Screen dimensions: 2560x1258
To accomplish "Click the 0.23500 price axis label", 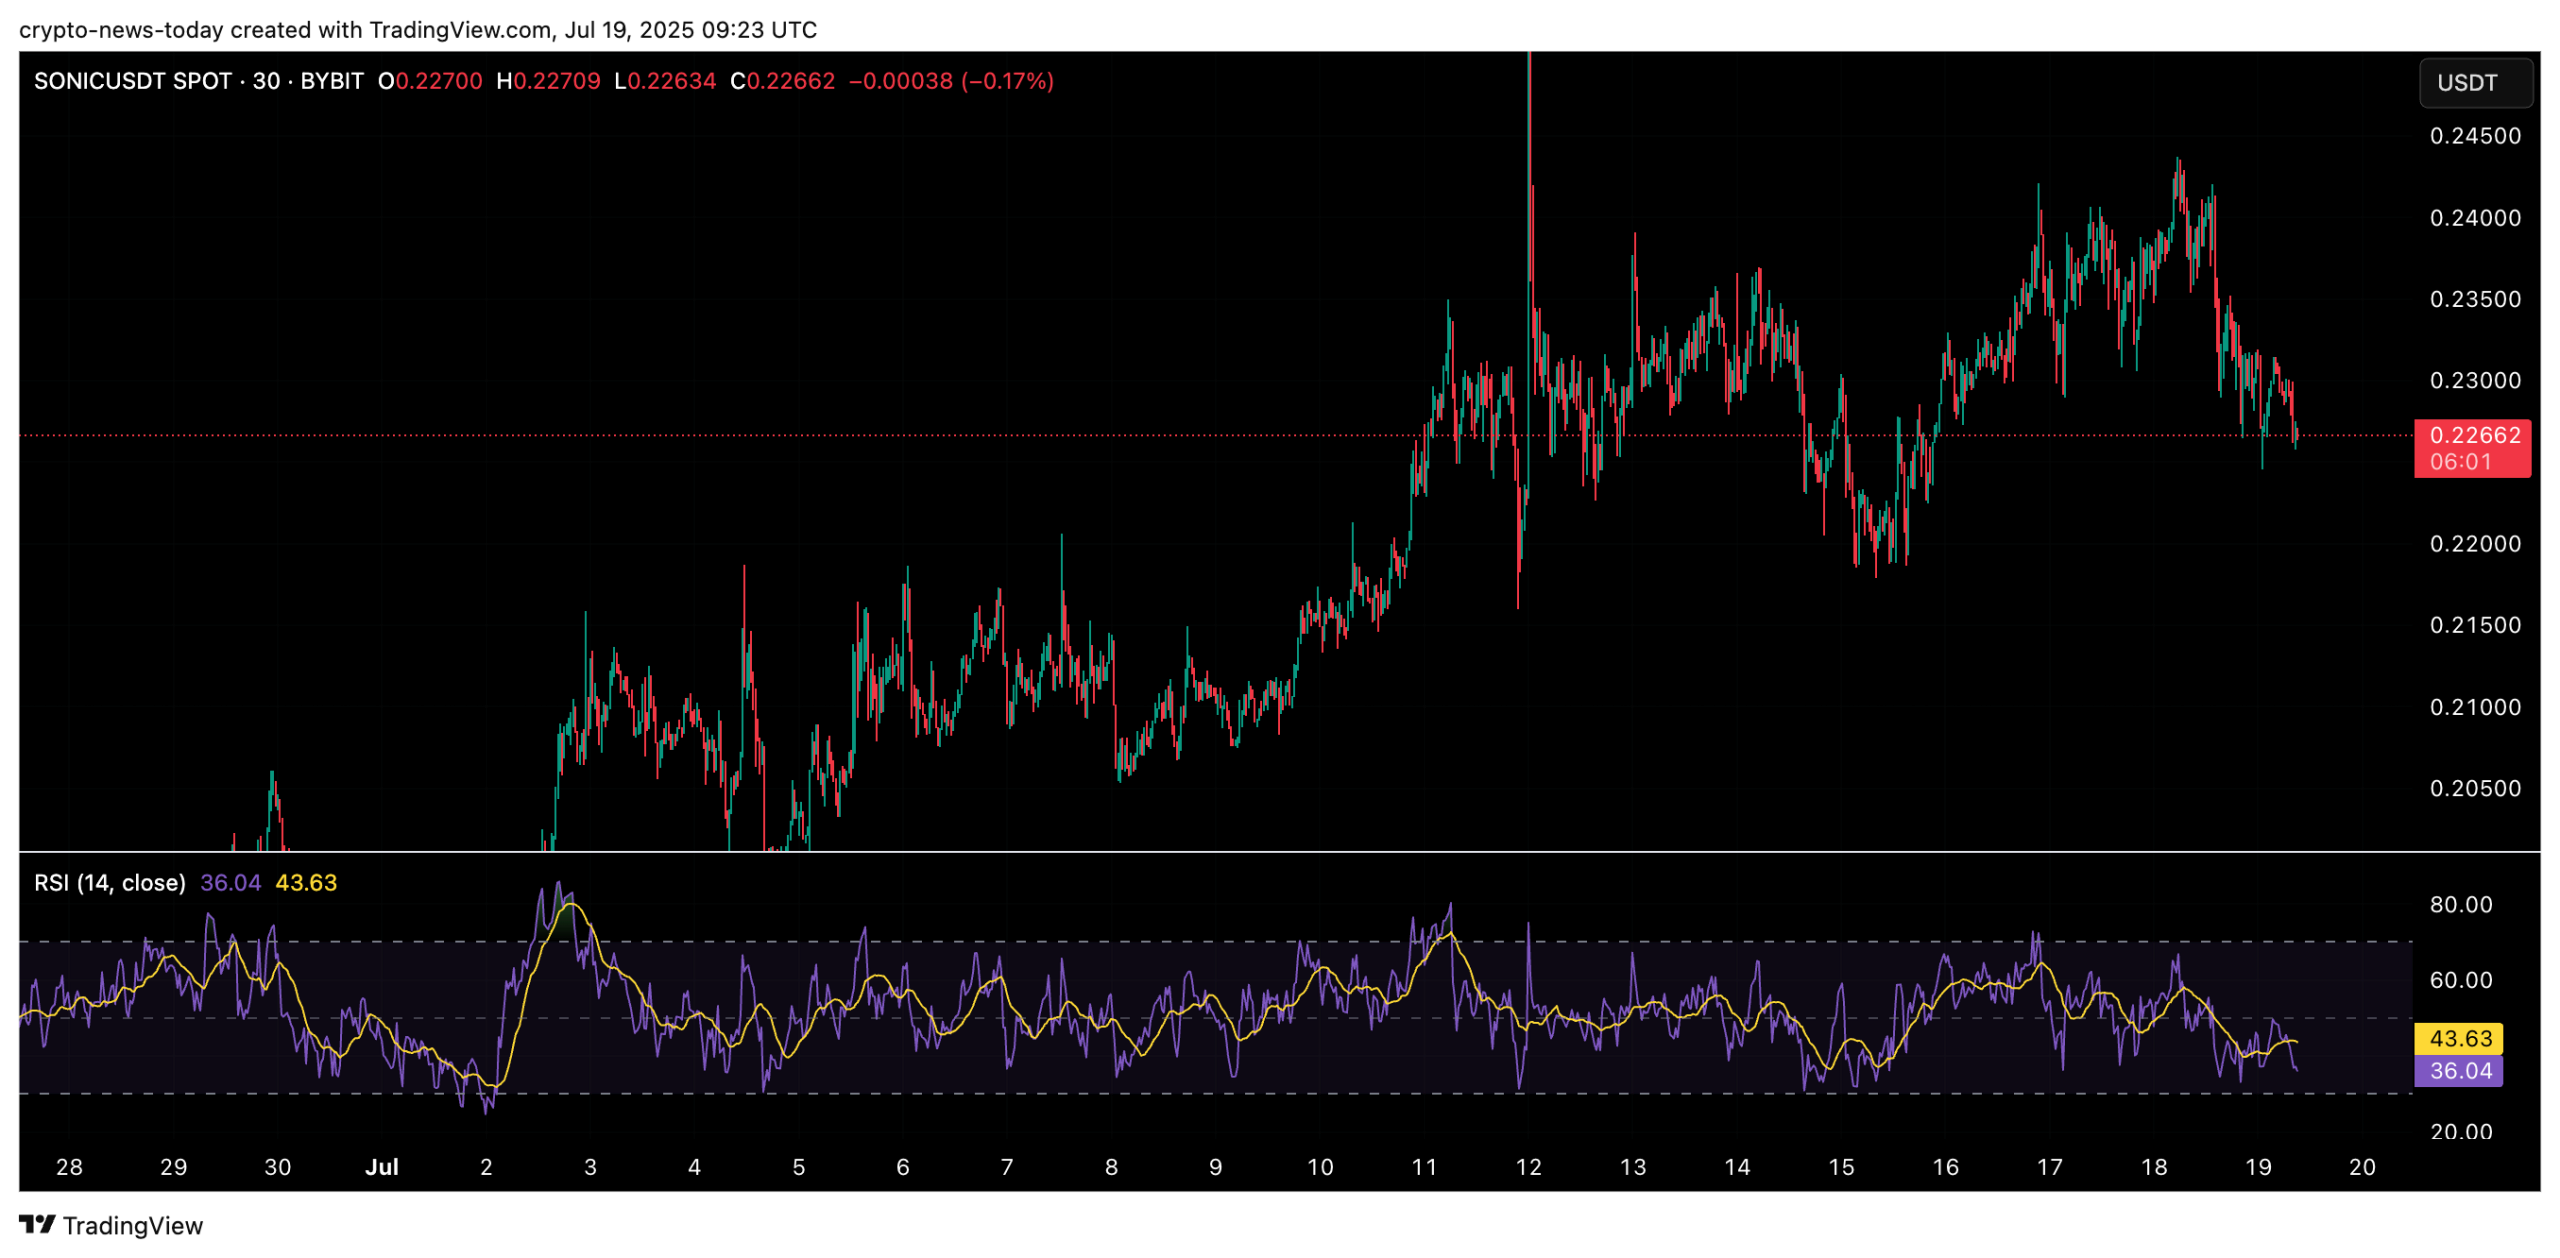I will click(x=2475, y=299).
